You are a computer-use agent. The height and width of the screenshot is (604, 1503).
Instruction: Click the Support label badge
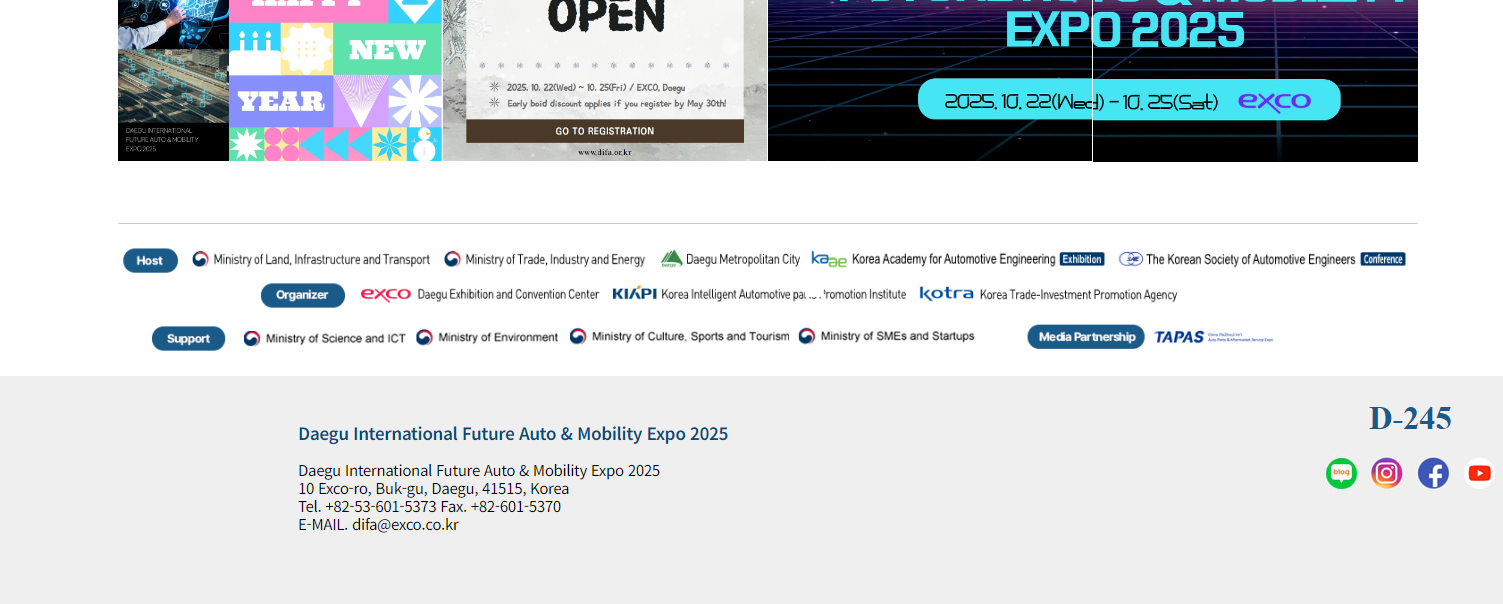point(188,338)
